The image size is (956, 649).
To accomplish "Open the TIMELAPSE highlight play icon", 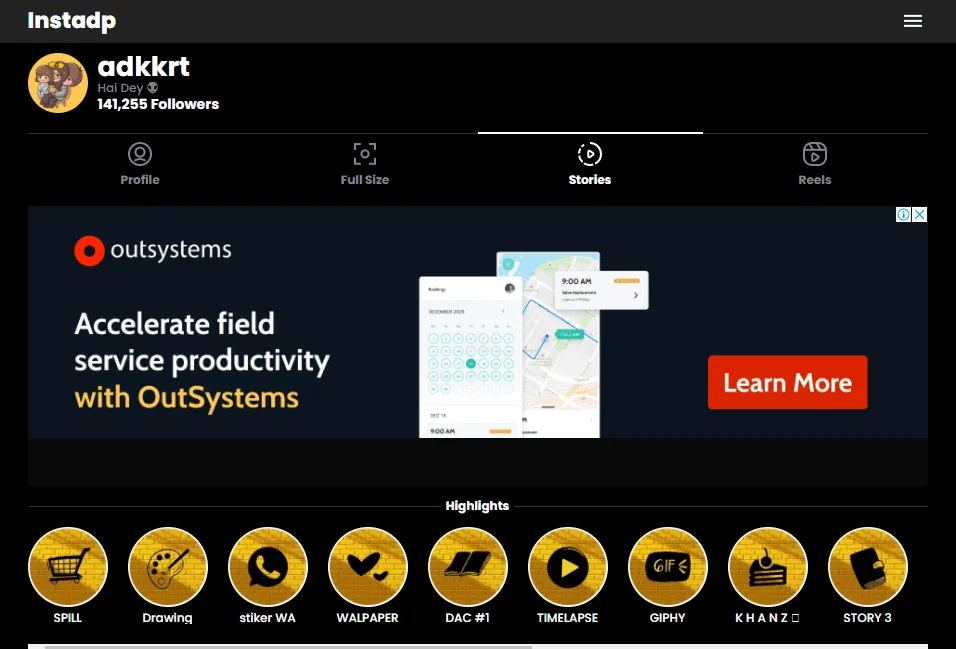I will tap(568, 567).
